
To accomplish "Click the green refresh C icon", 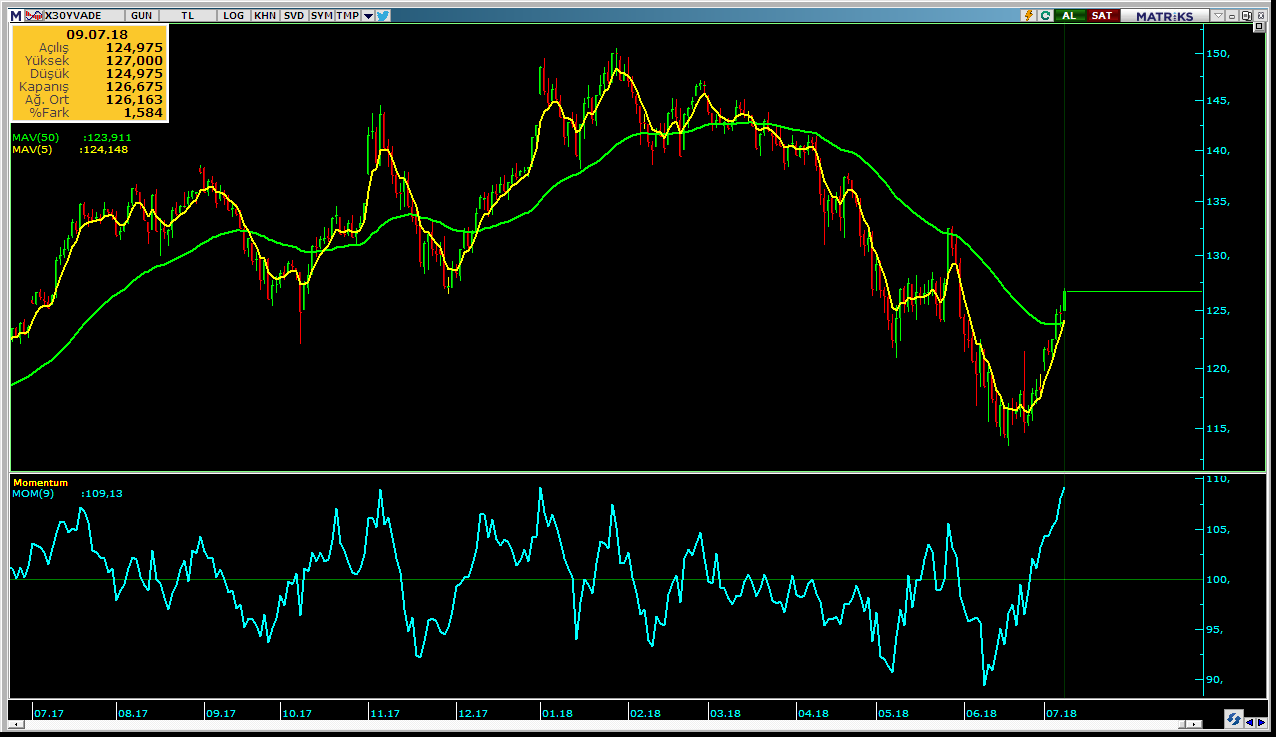I will coord(1045,16).
